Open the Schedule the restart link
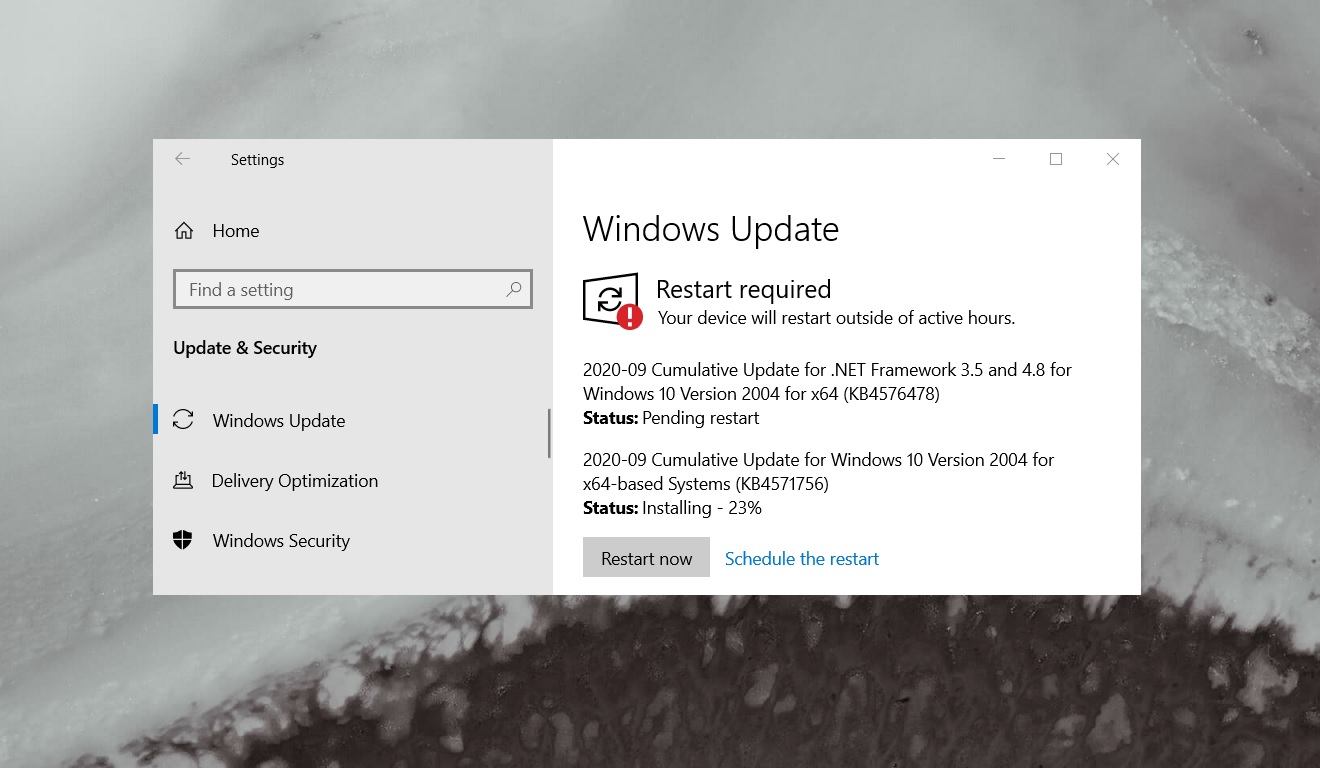 801,558
